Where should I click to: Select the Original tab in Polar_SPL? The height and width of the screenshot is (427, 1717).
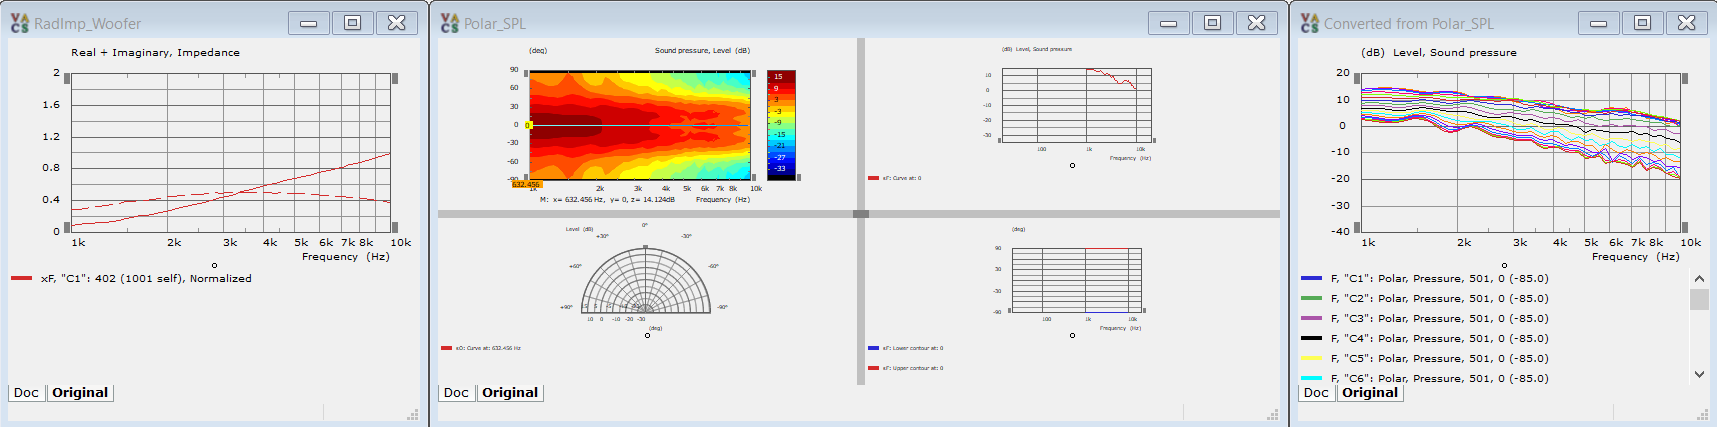point(510,393)
